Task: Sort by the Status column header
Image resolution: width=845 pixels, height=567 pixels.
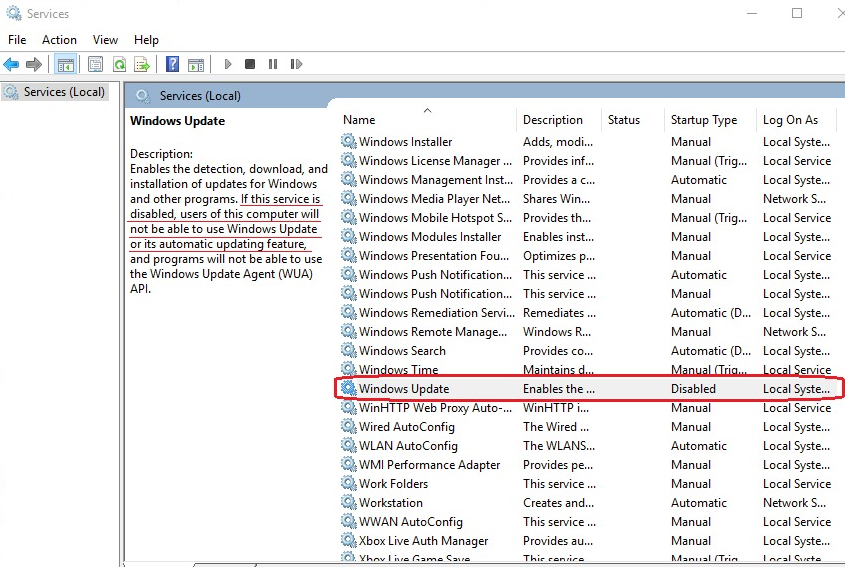Action: point(624,120)
